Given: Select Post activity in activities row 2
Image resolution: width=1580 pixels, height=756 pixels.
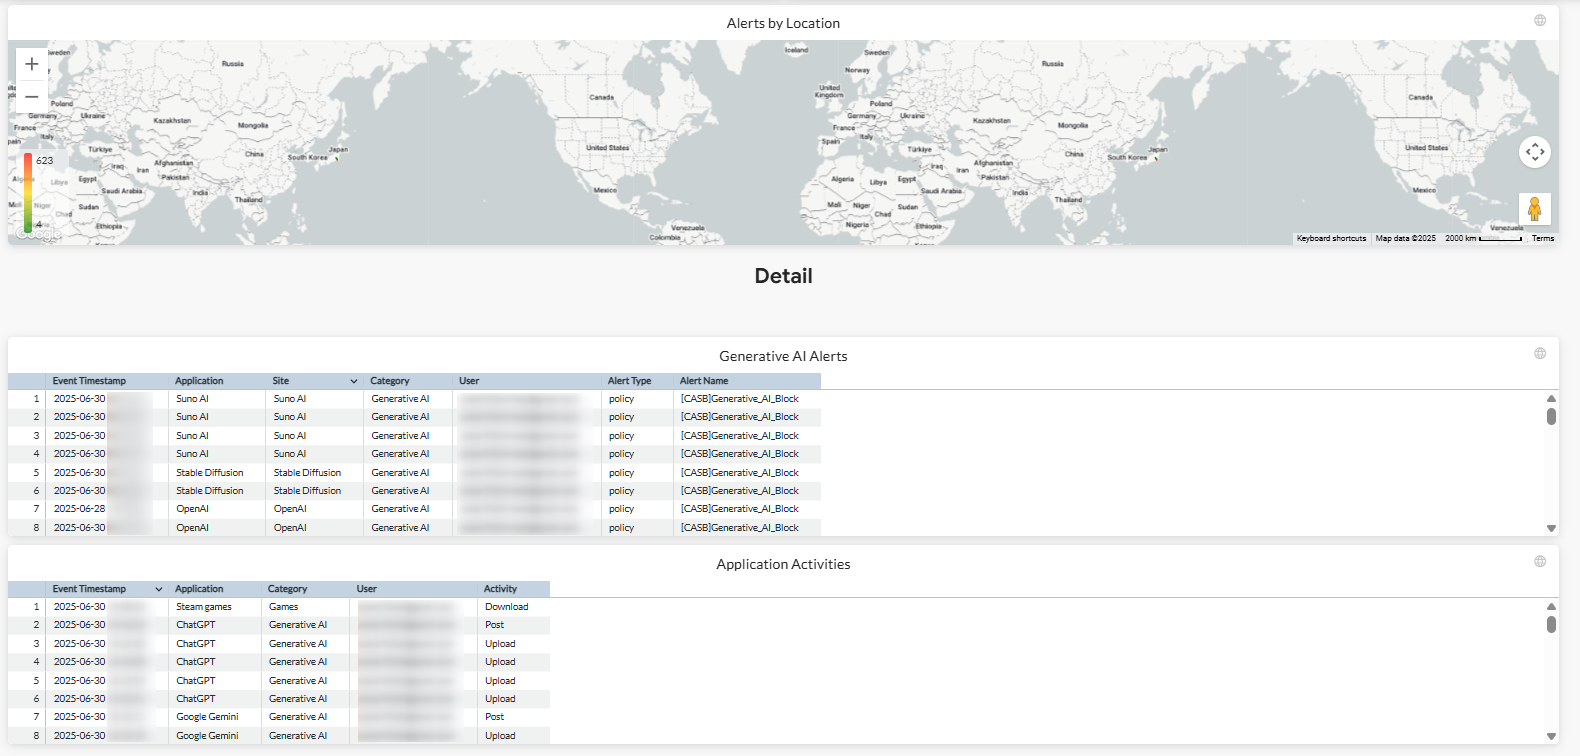Looking at the screenshot, I should 494,625.
